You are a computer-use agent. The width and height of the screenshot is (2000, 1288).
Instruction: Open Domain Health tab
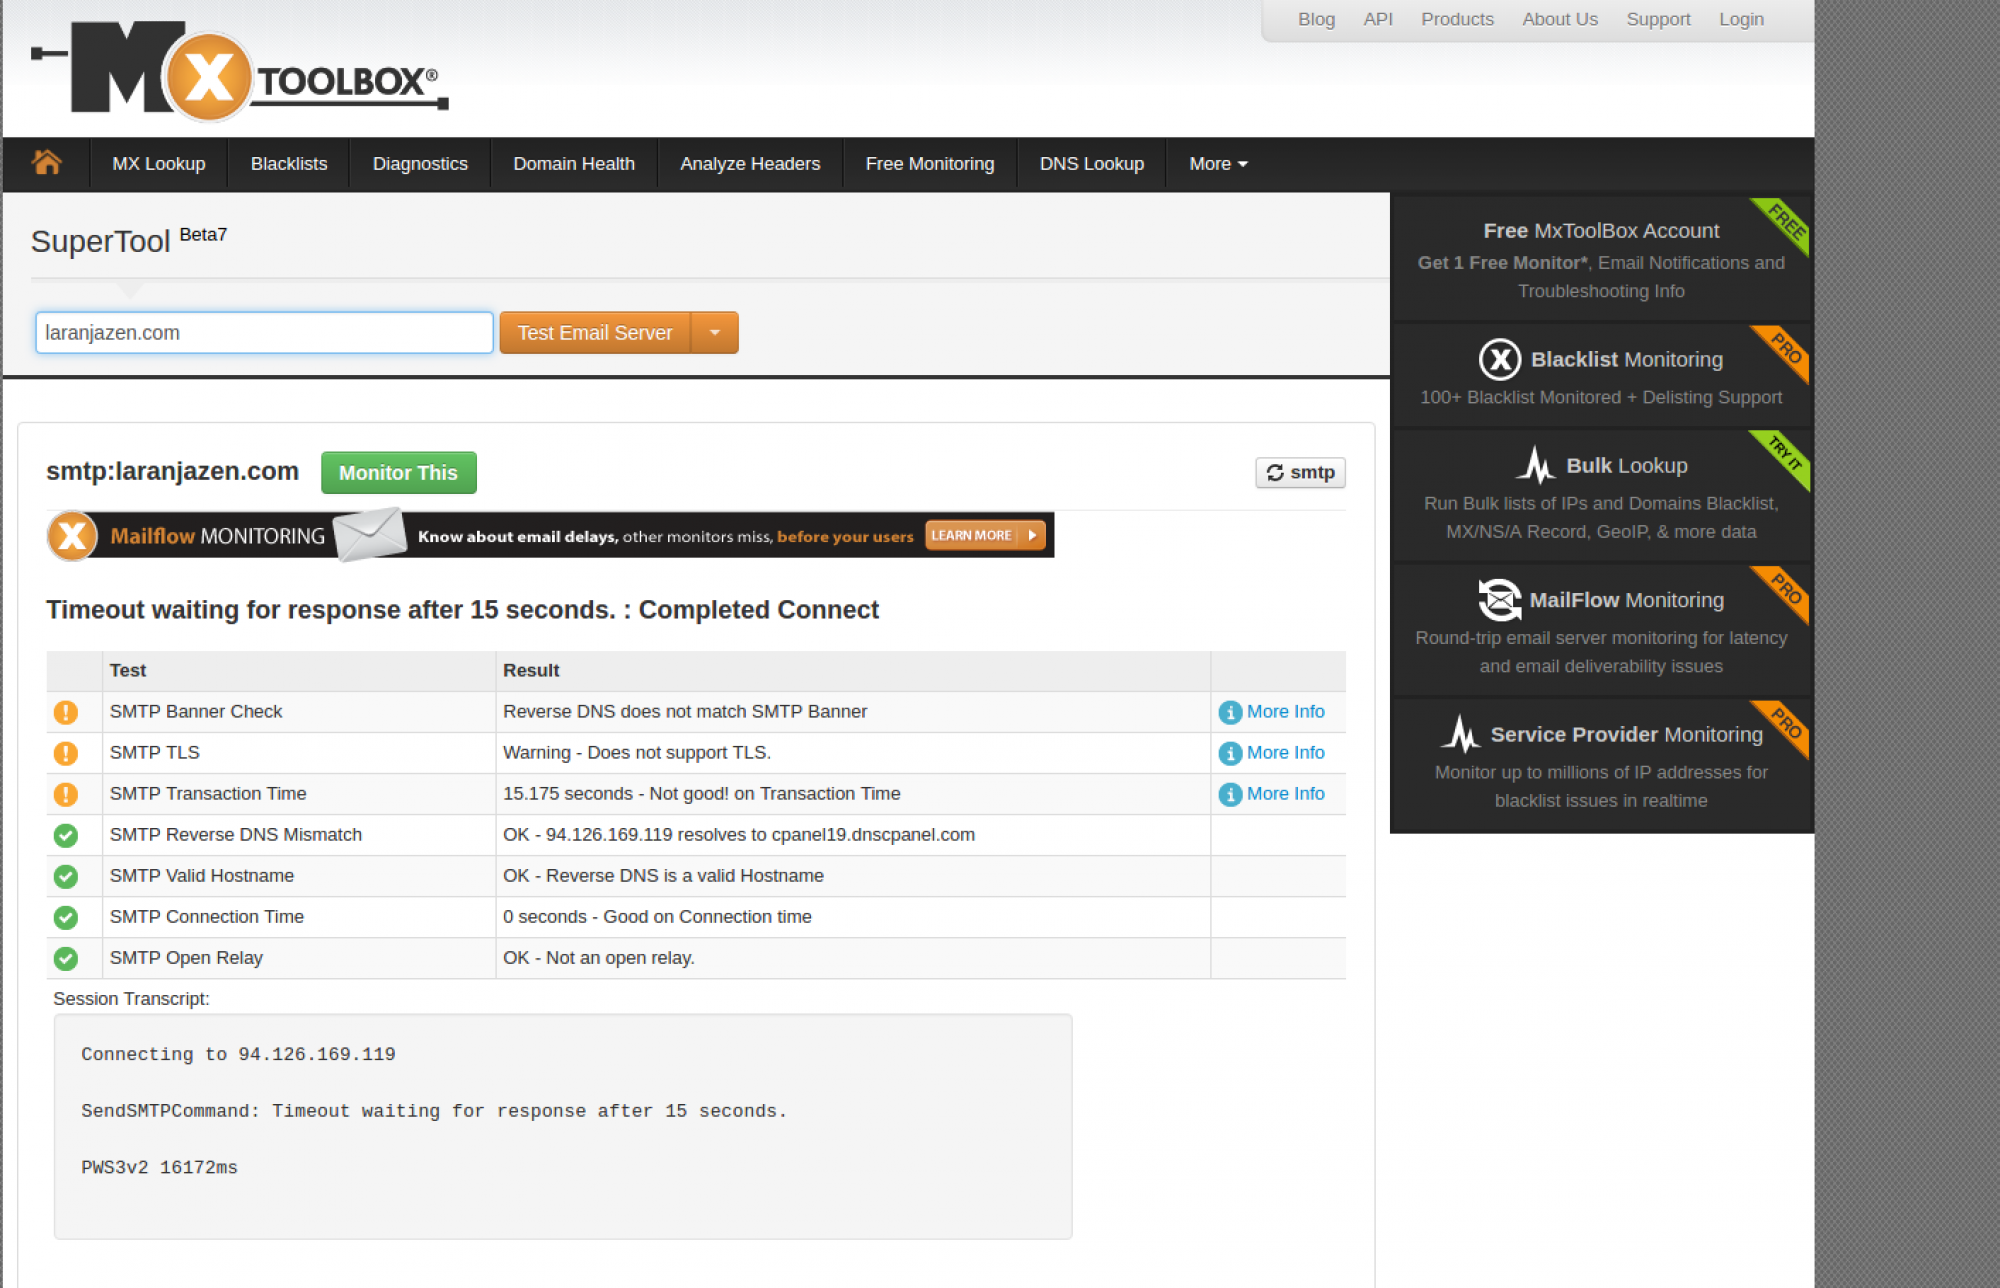pos(574,164)
